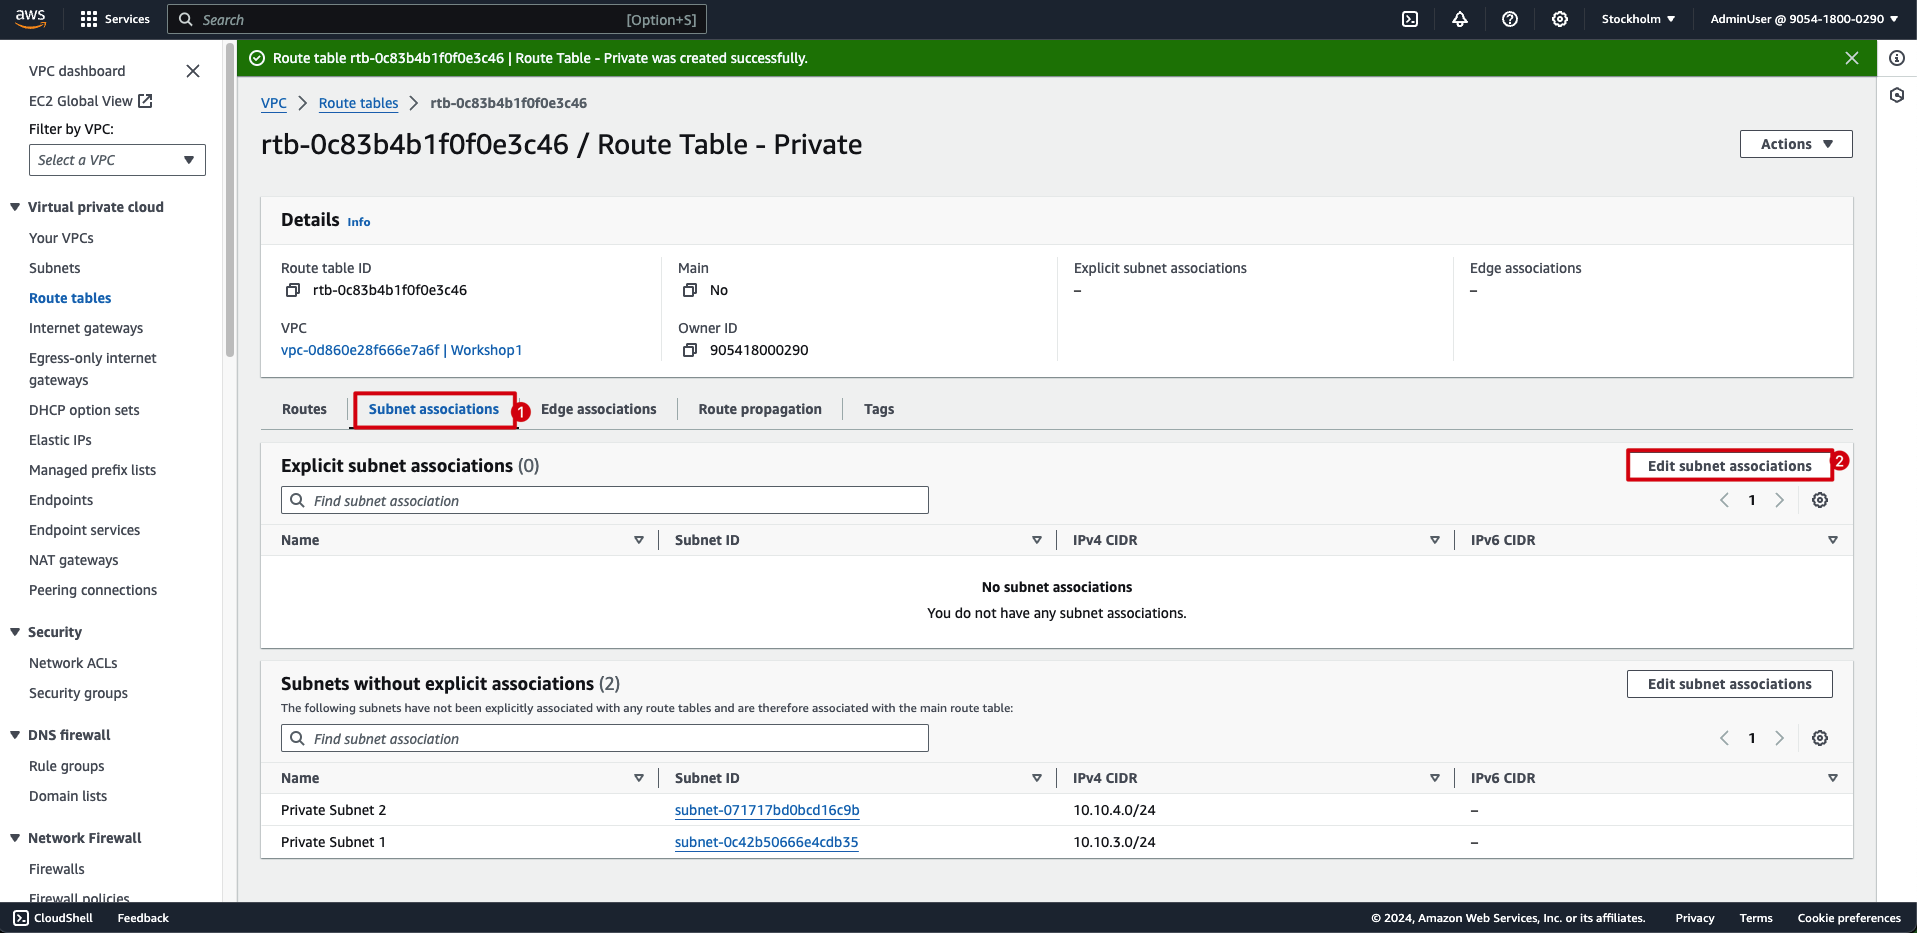Open the settings gear in top bar
The width and height of the screenshot is (1917, 933).
click(1560, 19)
